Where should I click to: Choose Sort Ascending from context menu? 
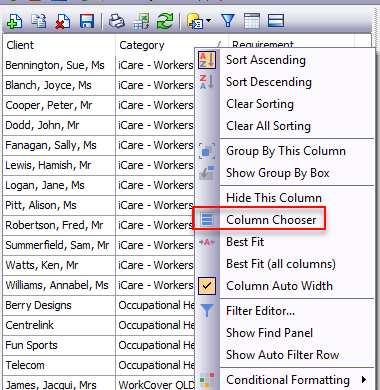[x=266, y=60]
